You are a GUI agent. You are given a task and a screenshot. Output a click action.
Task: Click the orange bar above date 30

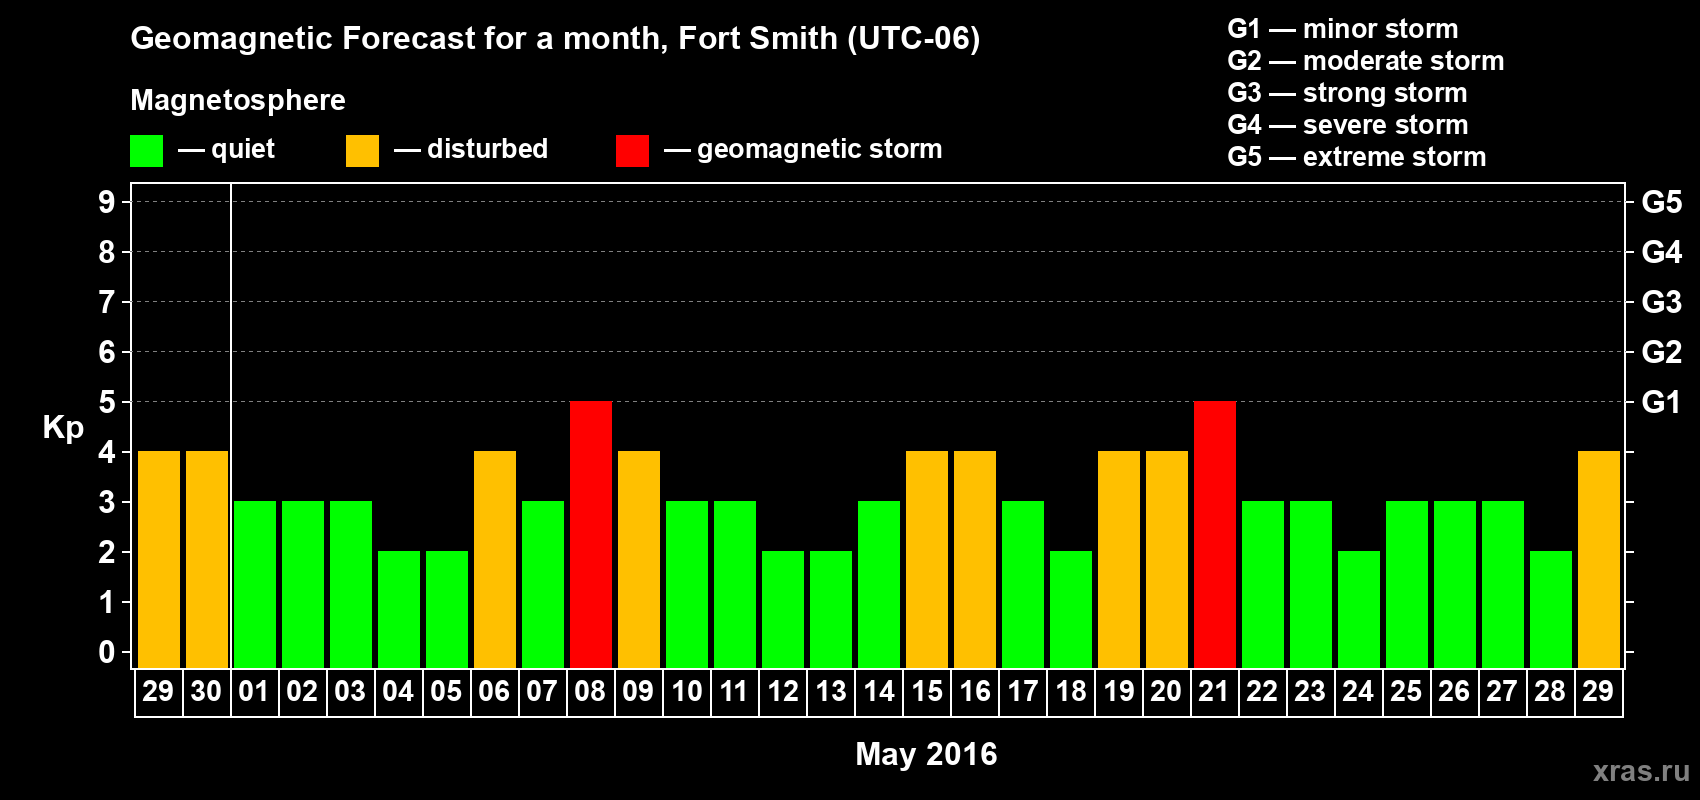coord(207,560)
